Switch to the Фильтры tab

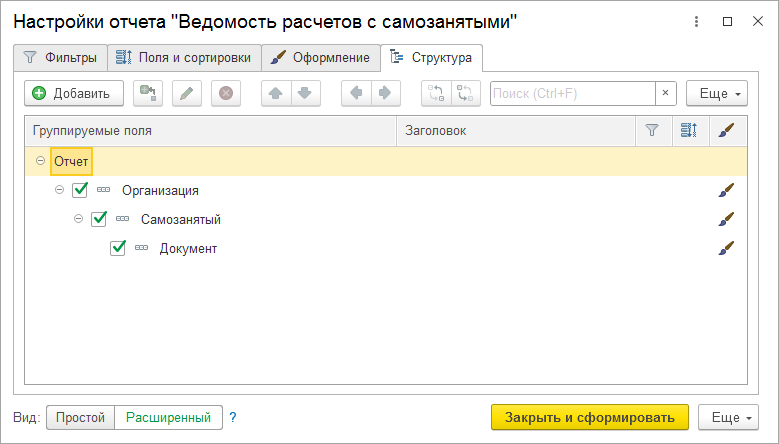coord(60,57)
